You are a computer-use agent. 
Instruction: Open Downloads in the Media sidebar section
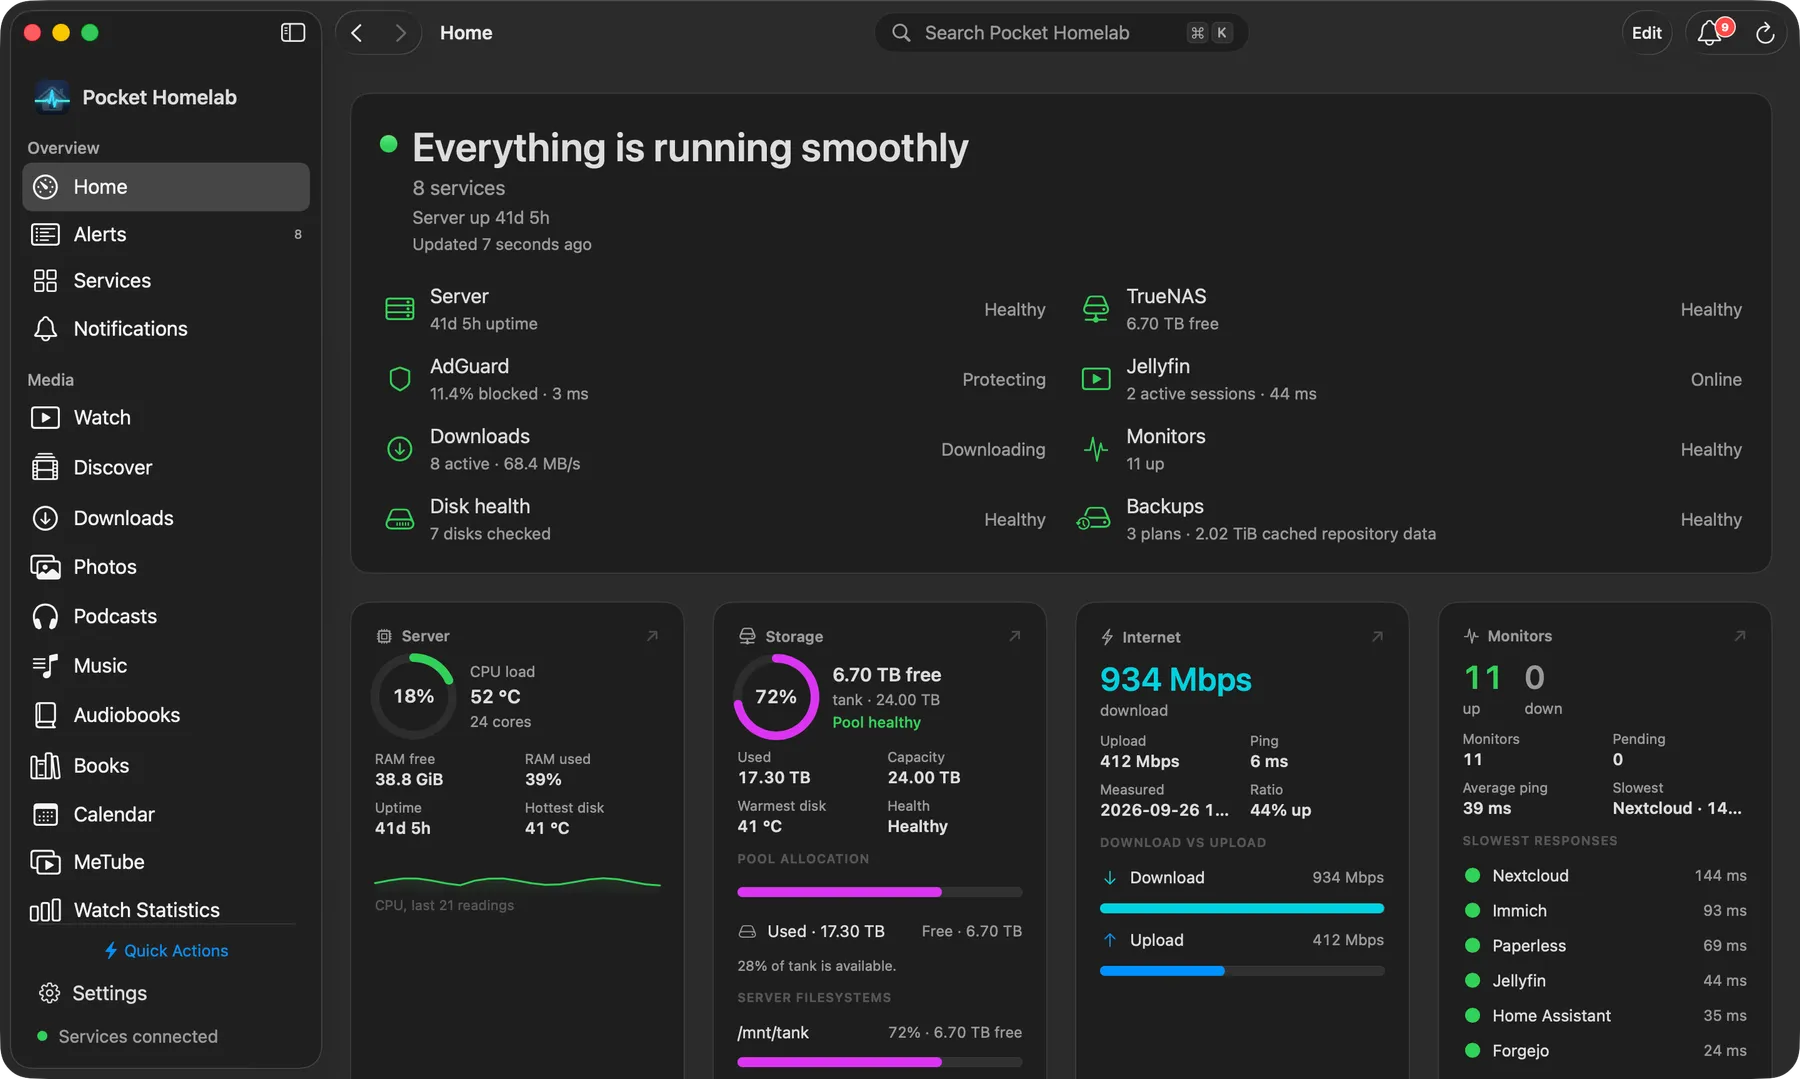pyautogui.click(x=166, y=518)
